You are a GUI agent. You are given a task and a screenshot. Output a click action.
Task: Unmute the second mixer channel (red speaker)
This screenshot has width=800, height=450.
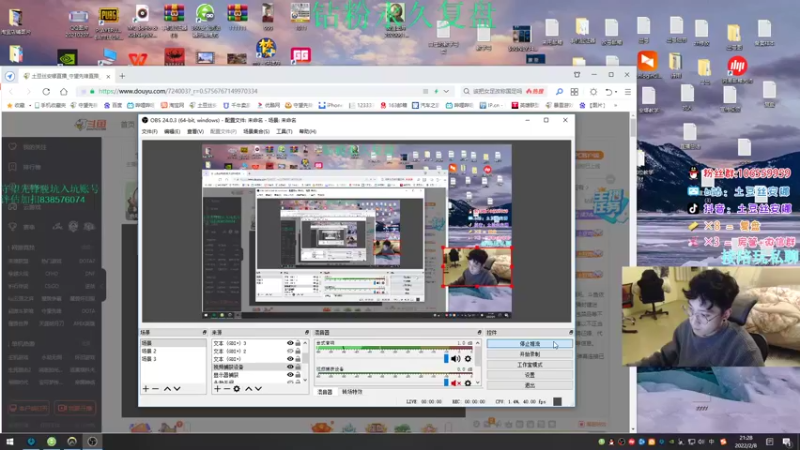pos(456,383)
